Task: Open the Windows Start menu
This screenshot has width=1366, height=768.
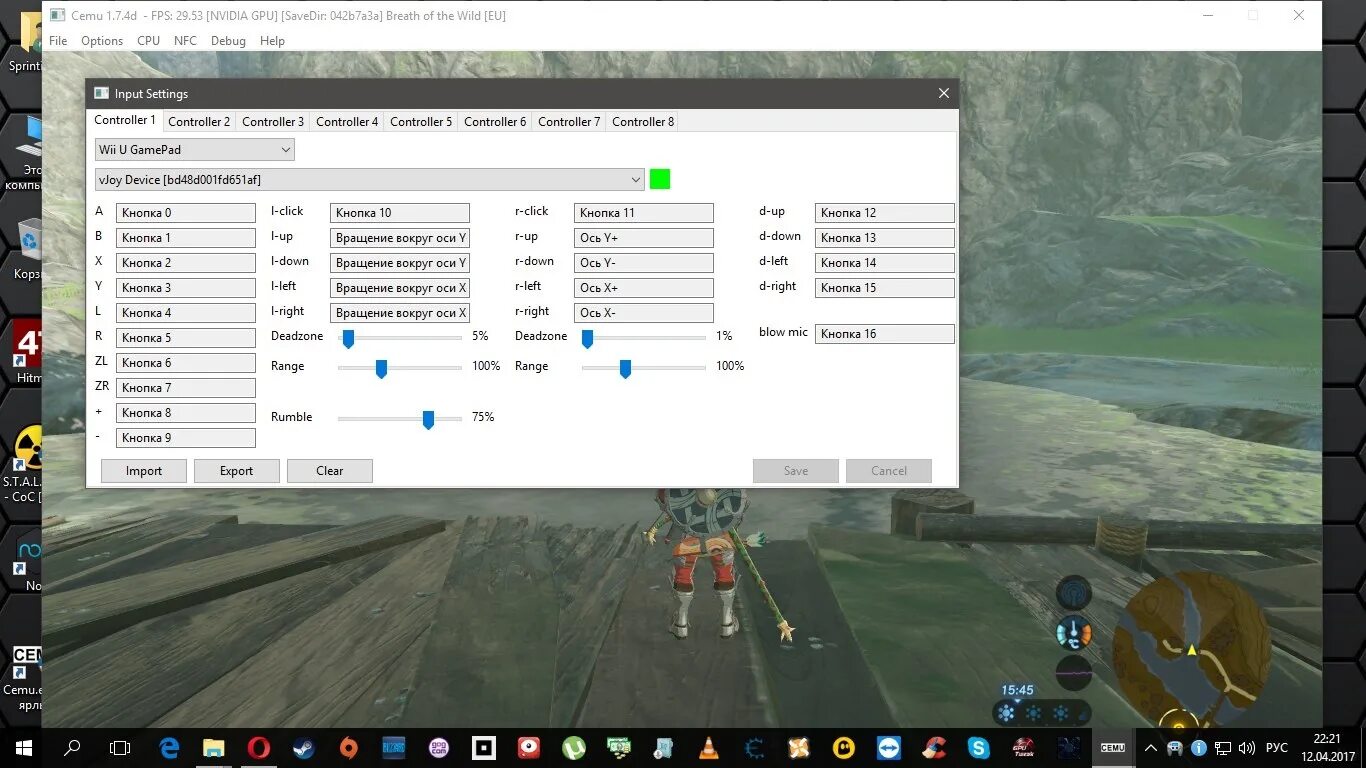Action: click(x=24, y=747)
